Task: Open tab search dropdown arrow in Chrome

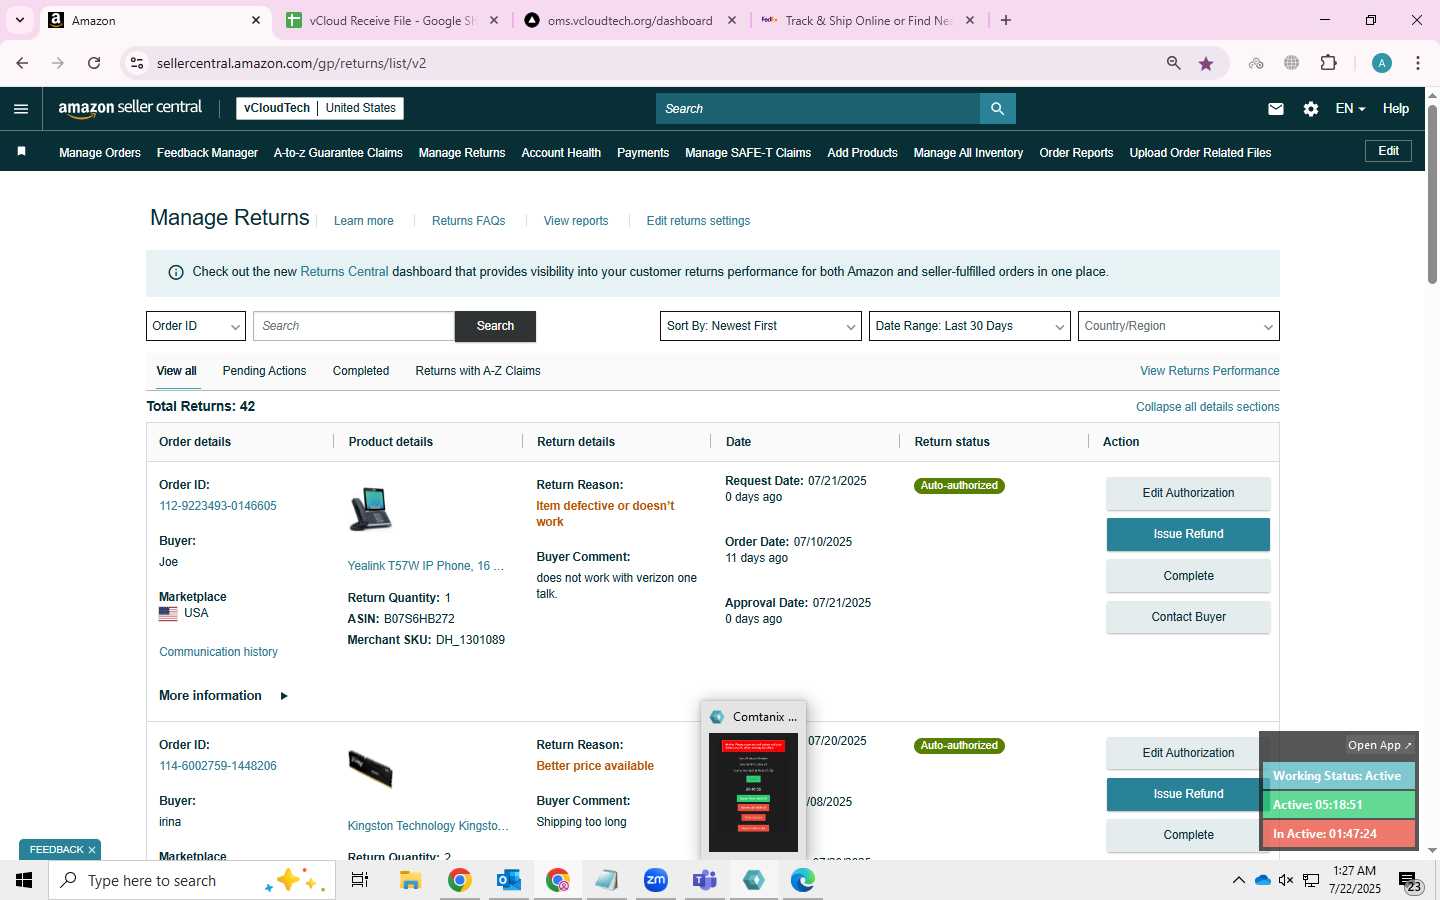Action: [19, 20]
